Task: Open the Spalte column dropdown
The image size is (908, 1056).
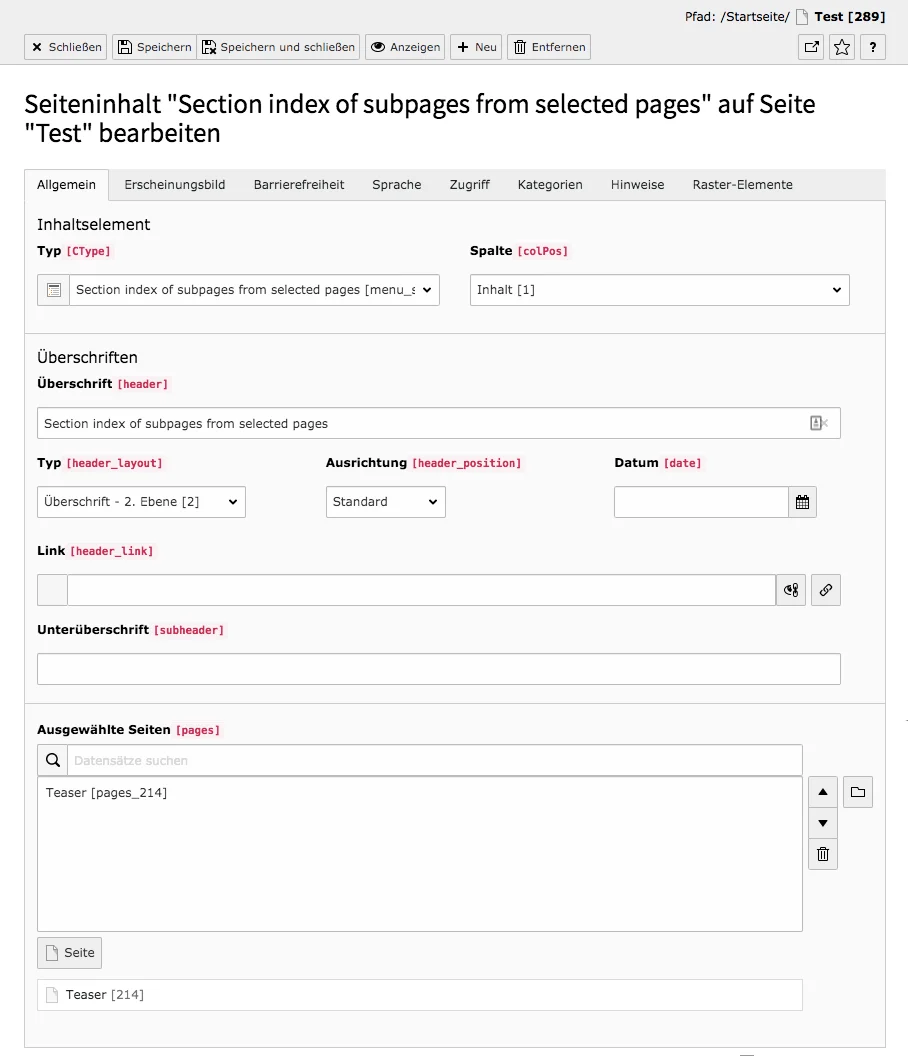Action: point(657,290)
